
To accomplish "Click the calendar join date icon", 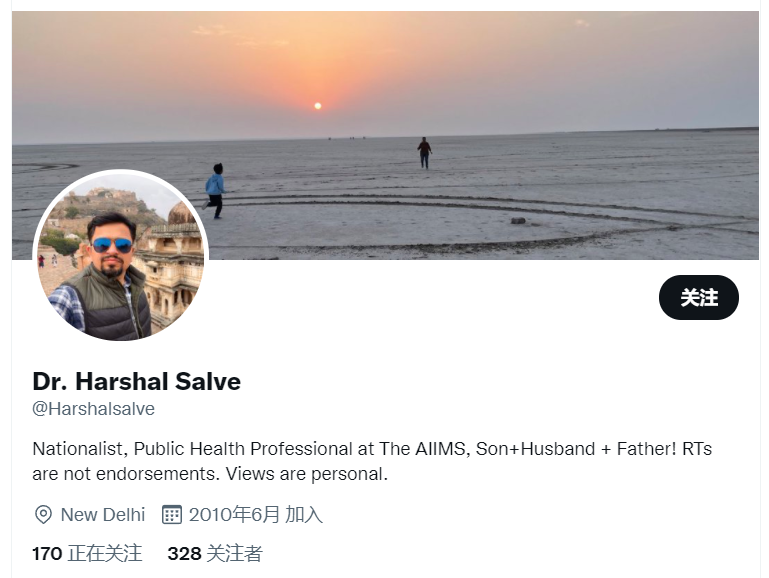I will point(172,515).
